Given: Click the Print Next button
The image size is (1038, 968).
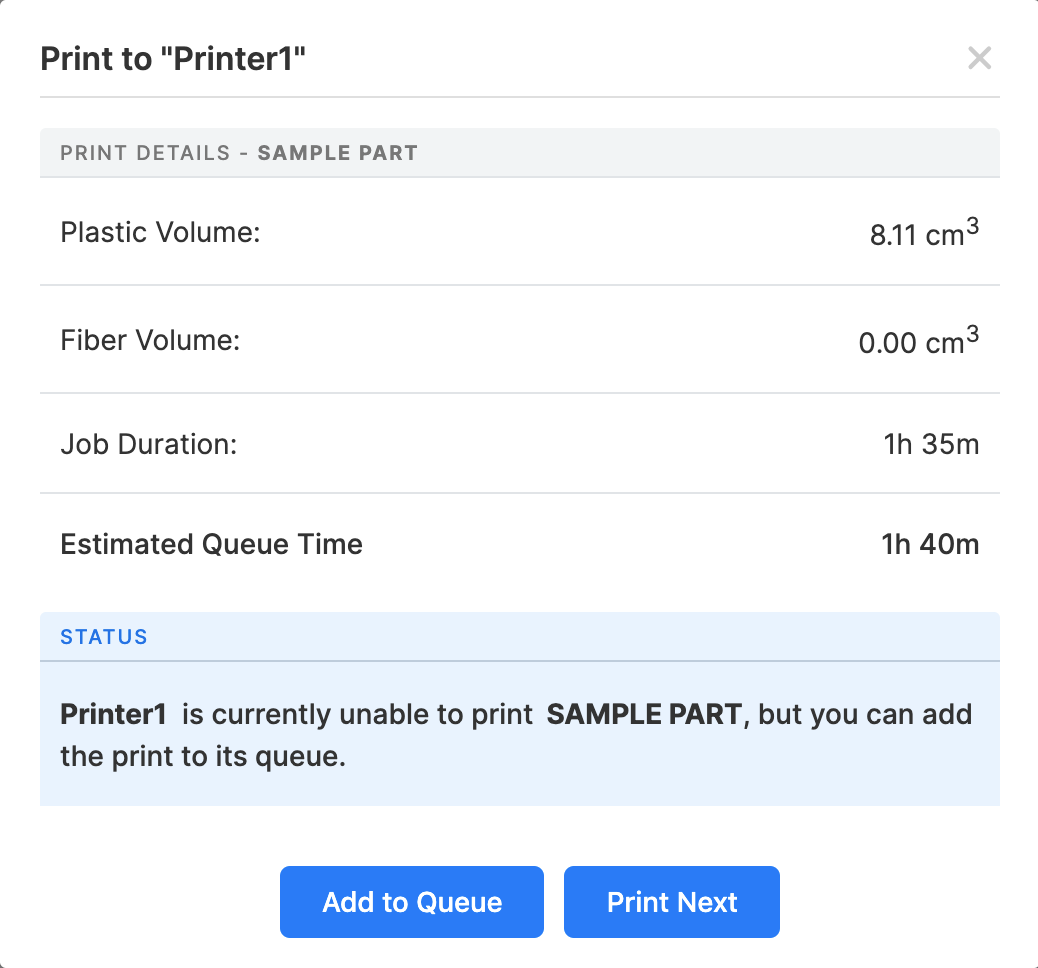Looking at the screenshot, I should click(671, 901).
